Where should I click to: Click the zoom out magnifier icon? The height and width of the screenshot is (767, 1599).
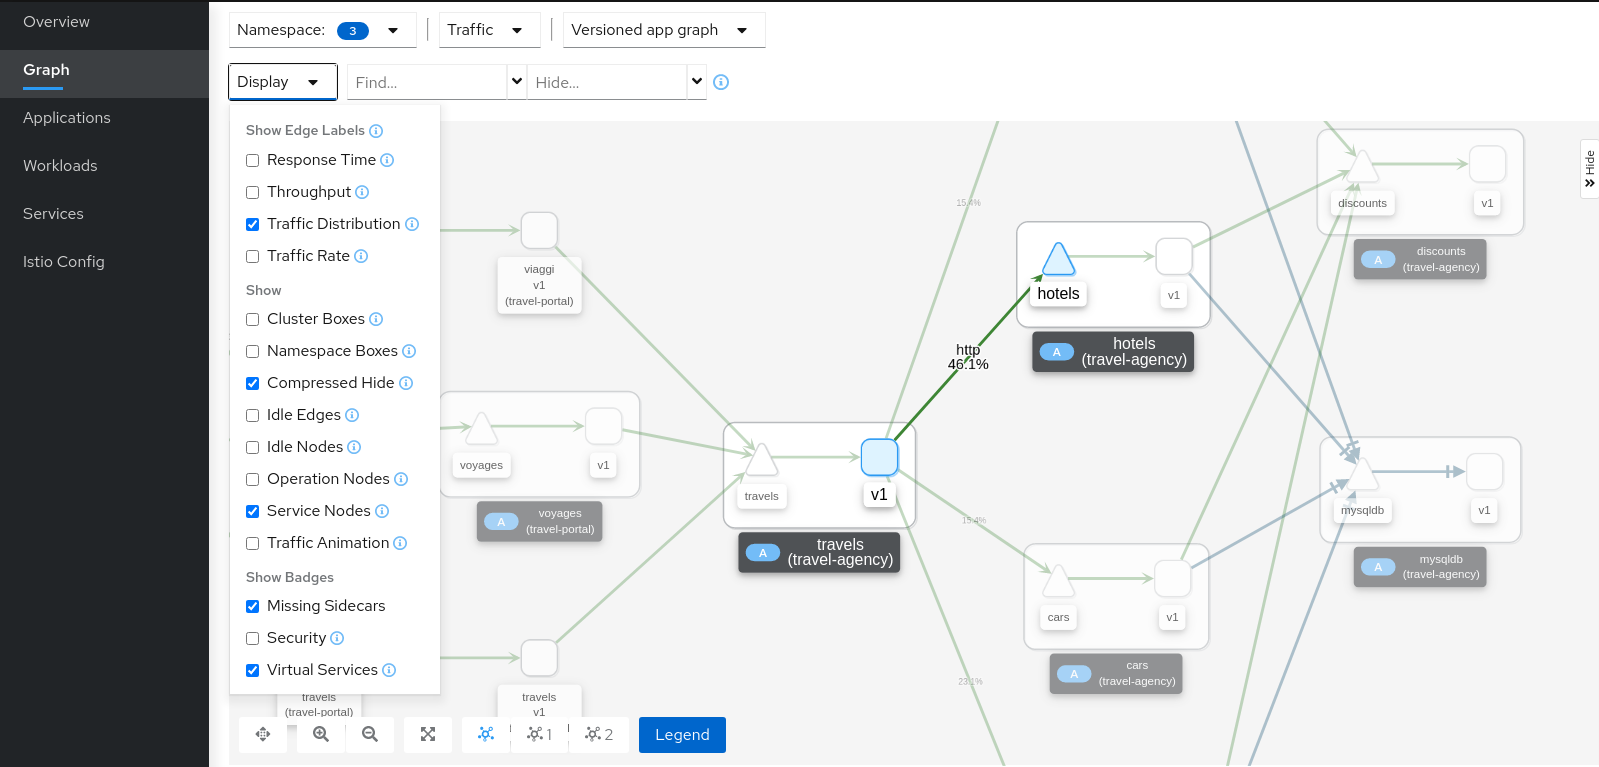click(x=370, y=734)
